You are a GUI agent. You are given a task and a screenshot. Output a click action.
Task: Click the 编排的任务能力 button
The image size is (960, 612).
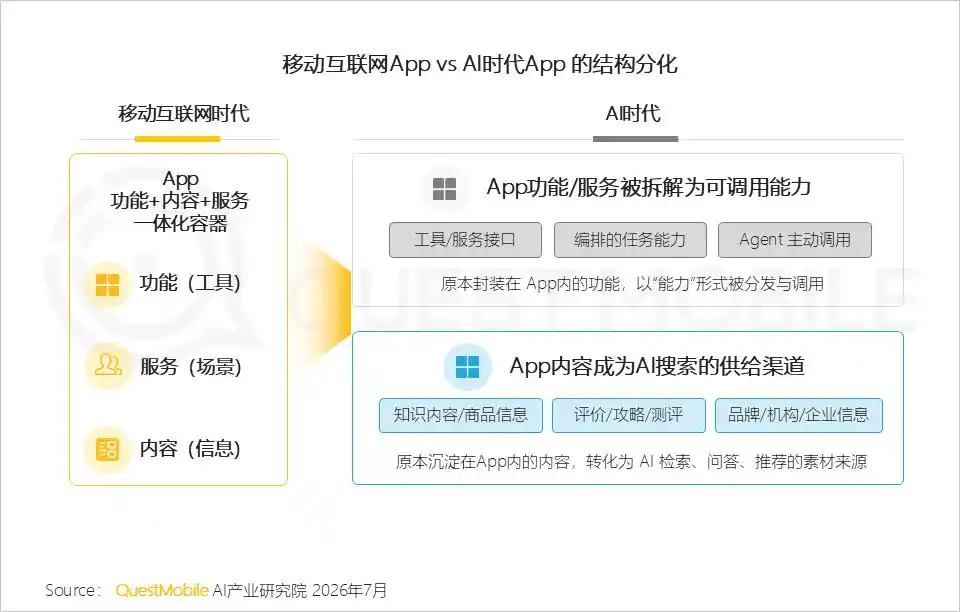[x=630, y=240]
